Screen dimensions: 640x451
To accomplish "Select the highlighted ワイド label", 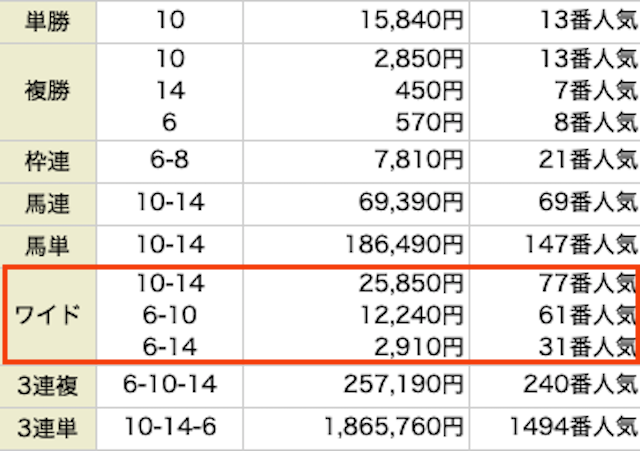I will click(x=47, y=315).
